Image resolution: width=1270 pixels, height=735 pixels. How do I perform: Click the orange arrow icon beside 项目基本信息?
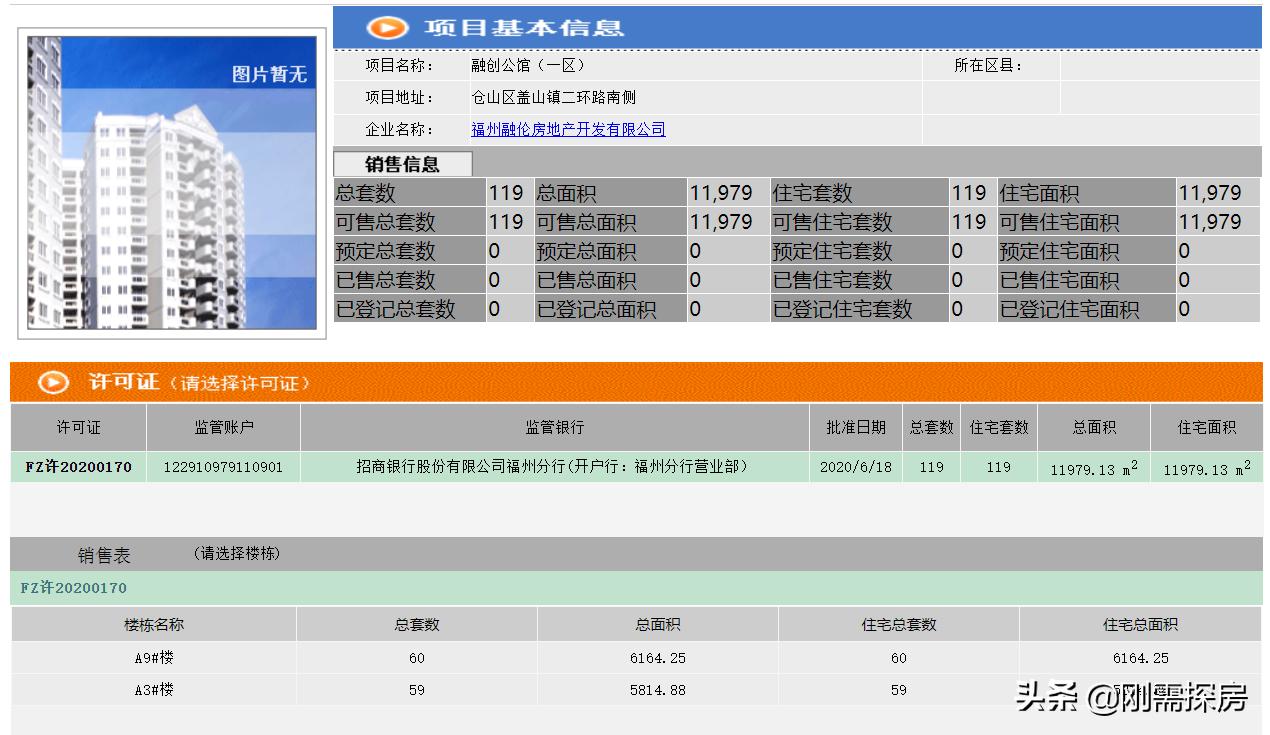tap(388, 28)
